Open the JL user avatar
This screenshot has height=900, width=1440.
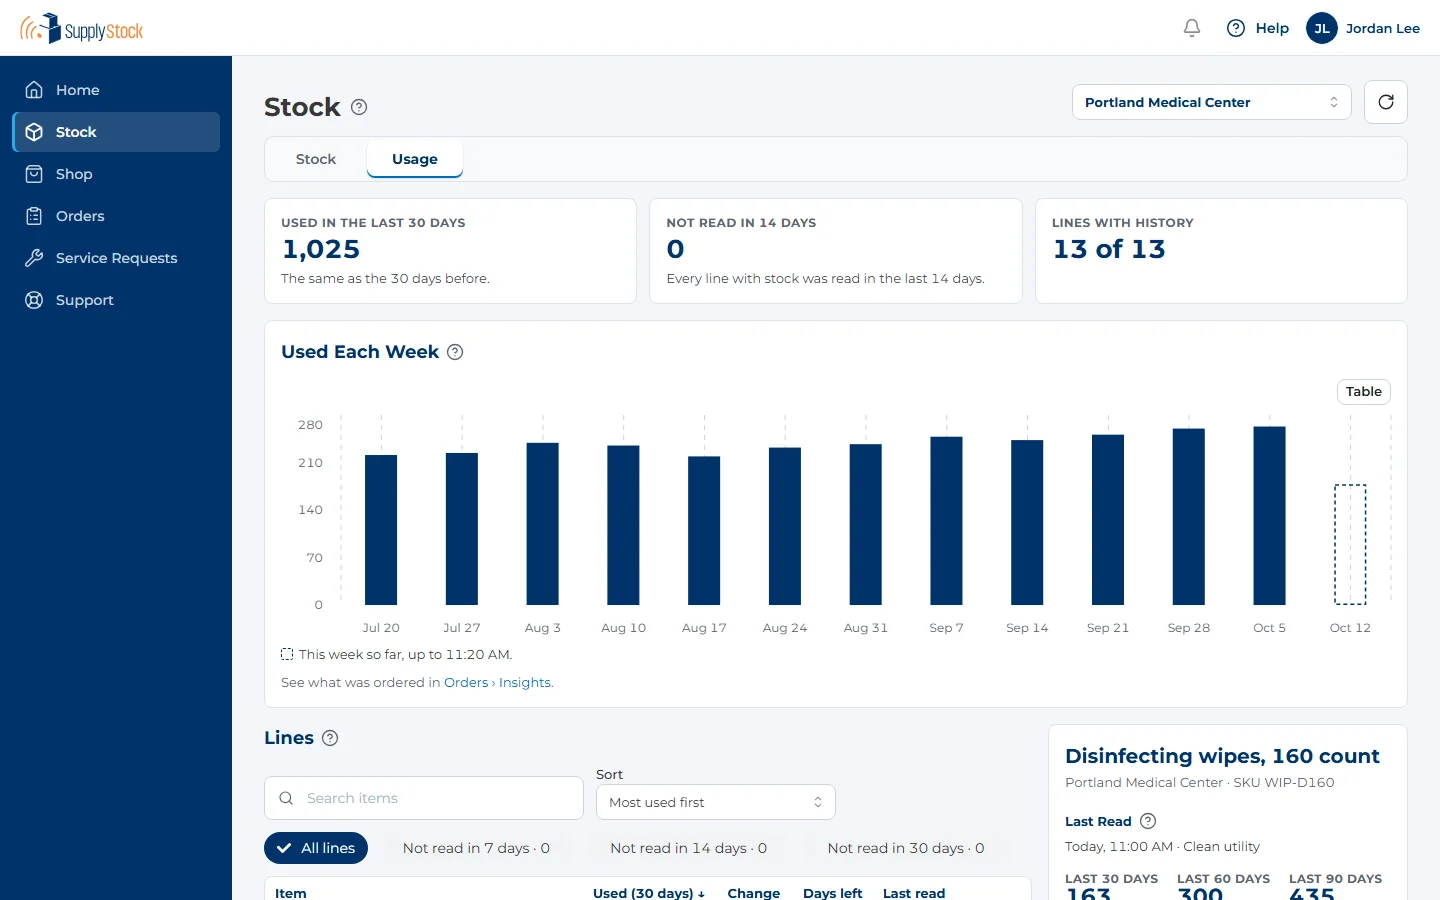[1322, 28]
